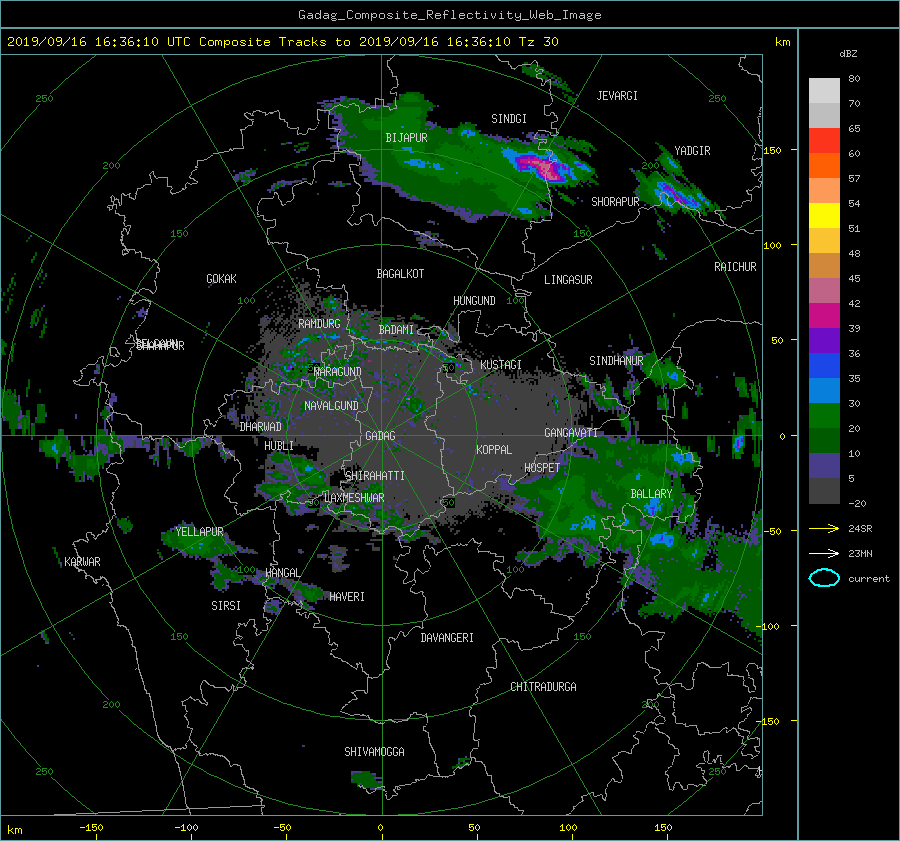Click the DAVANGERI city label
The image size is (900, 841).
coord(447,638)
